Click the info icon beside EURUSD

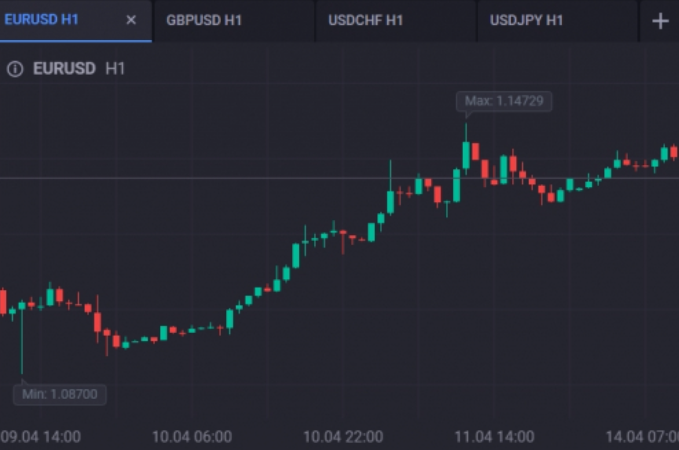coord(15,69)
